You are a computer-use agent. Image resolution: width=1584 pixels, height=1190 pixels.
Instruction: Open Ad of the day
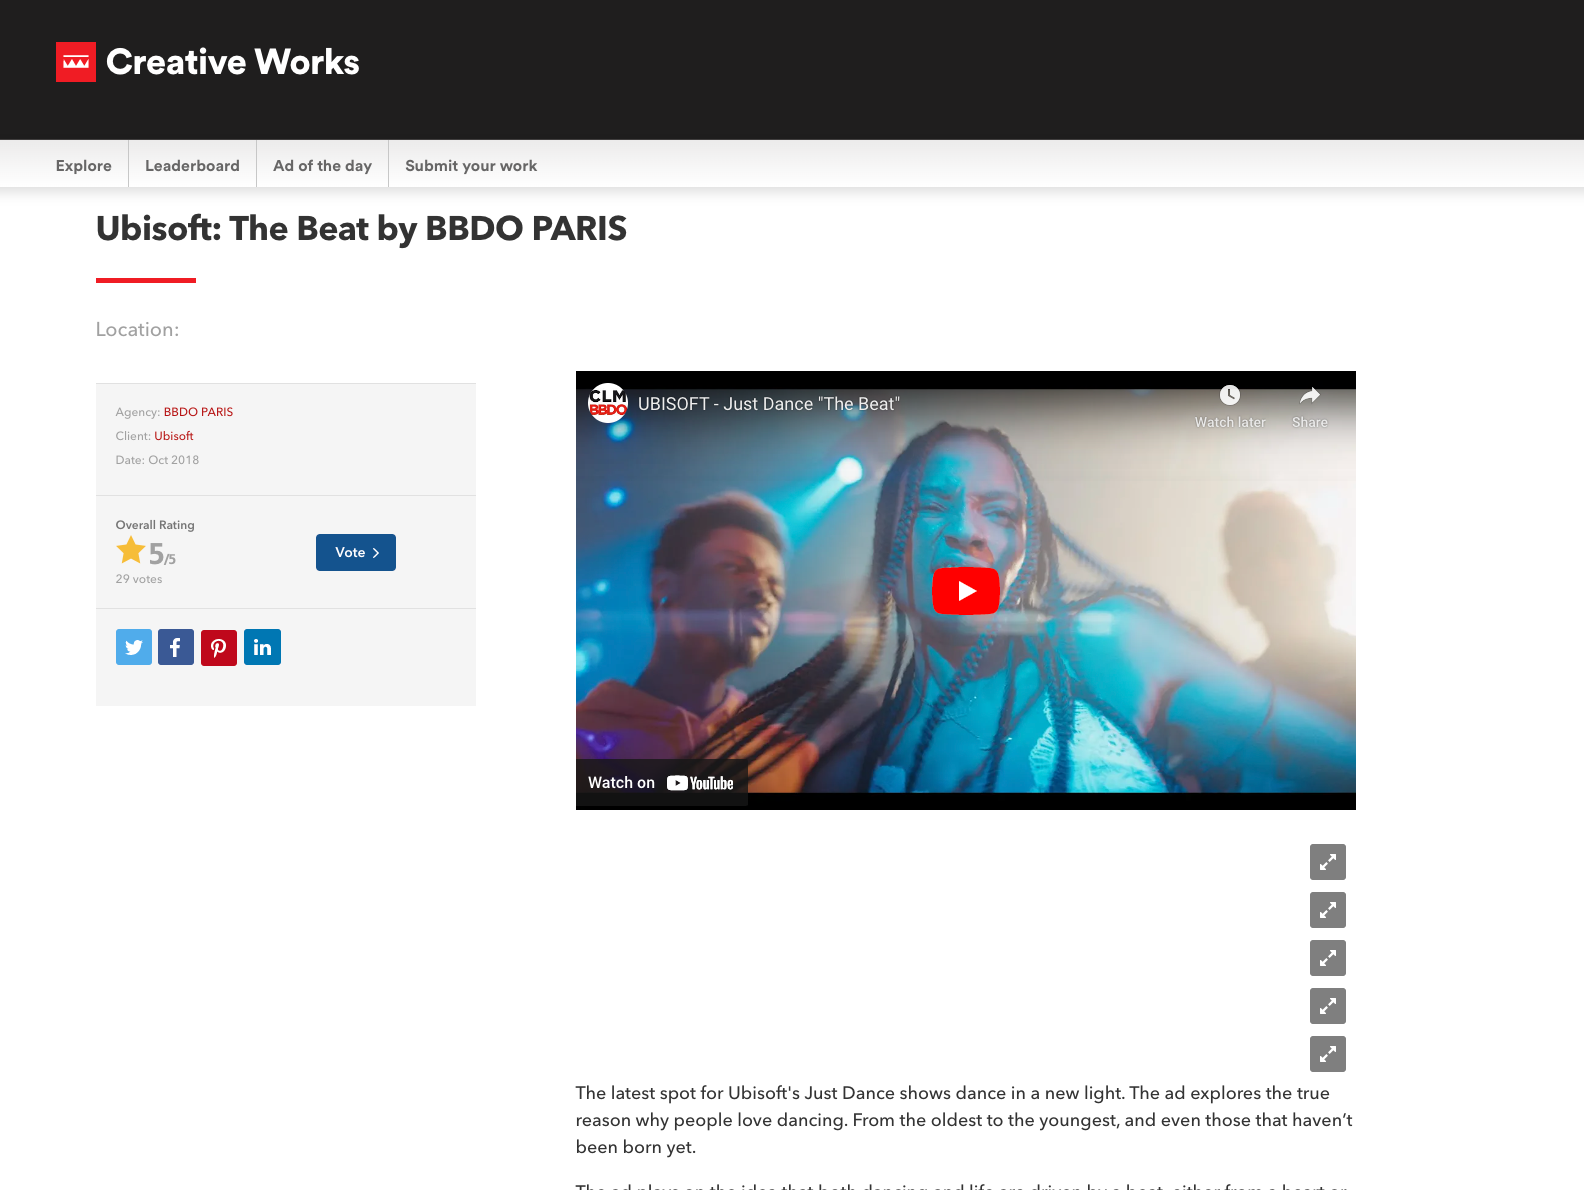(x=322, y=166)
